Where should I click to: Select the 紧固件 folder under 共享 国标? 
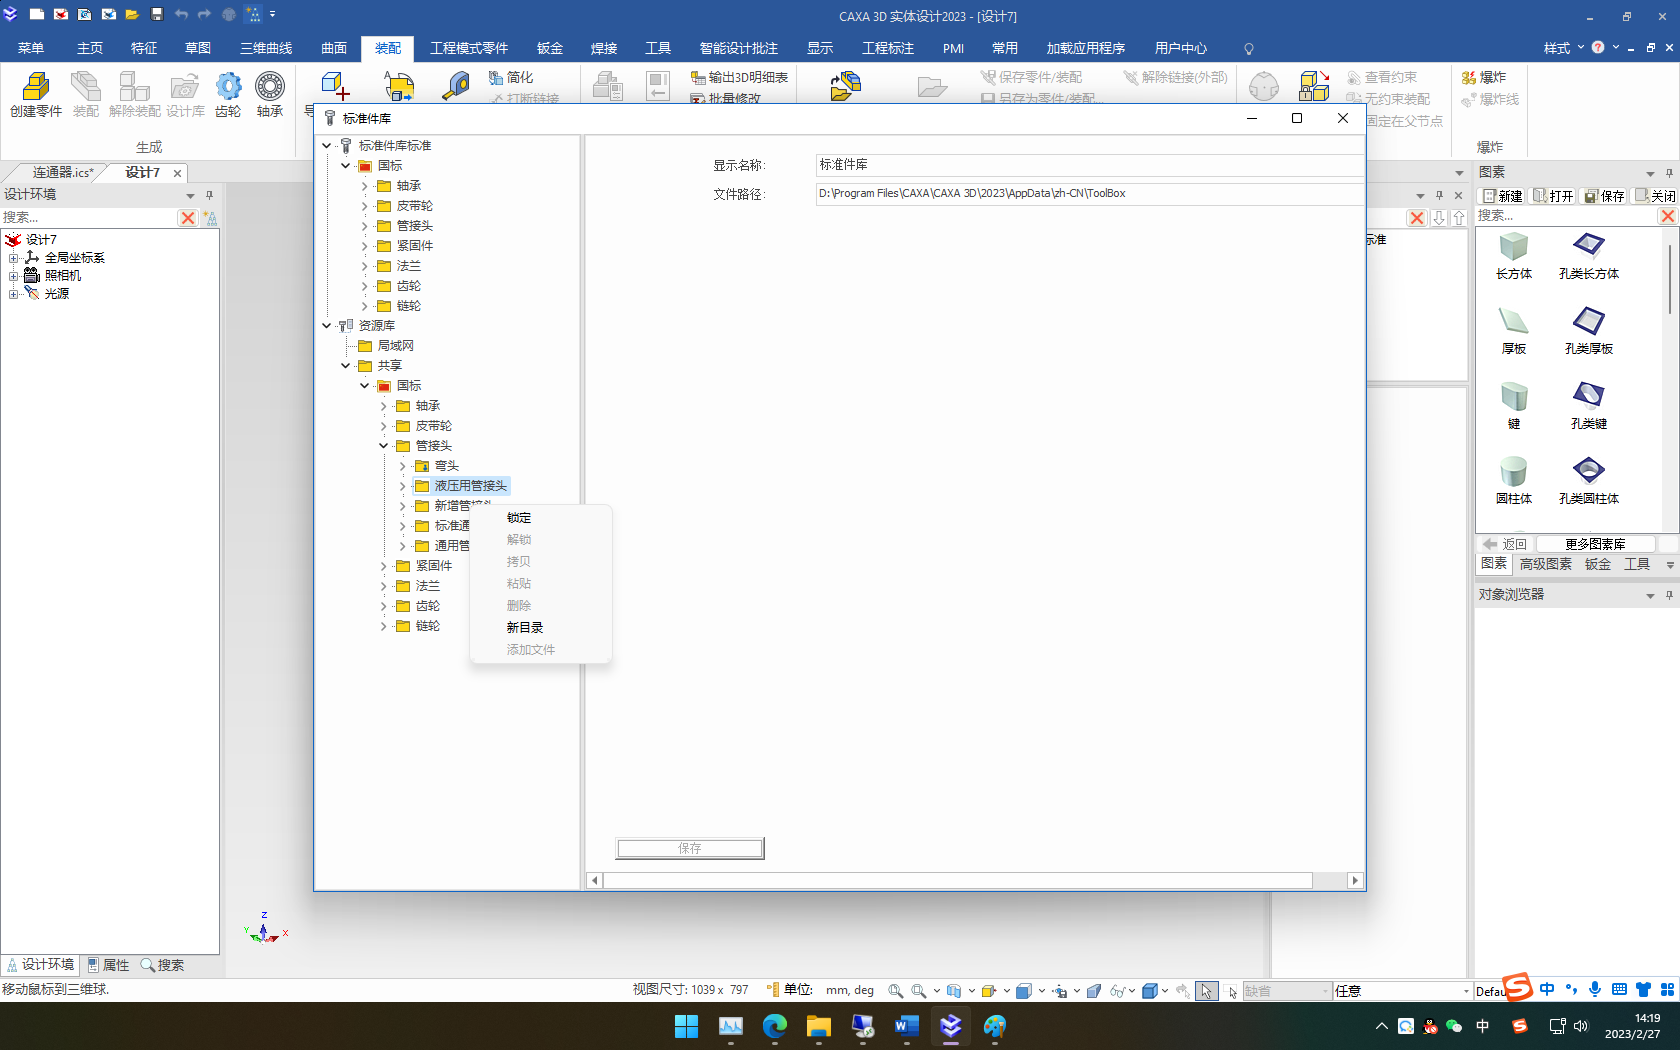click(x=433, y=566)
